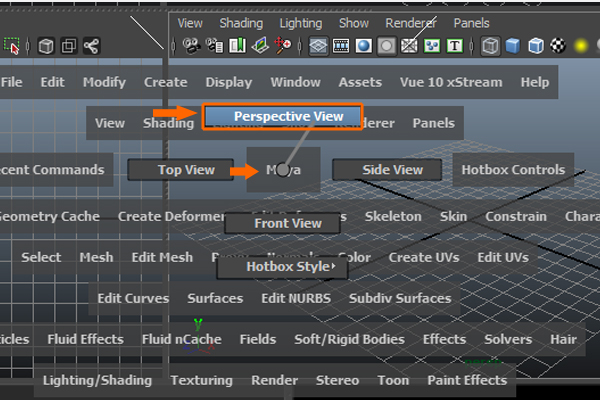The width and height of the screenshot is (600, 400).
Task: Click the share-style connection nodes icon
Action: 91,46
